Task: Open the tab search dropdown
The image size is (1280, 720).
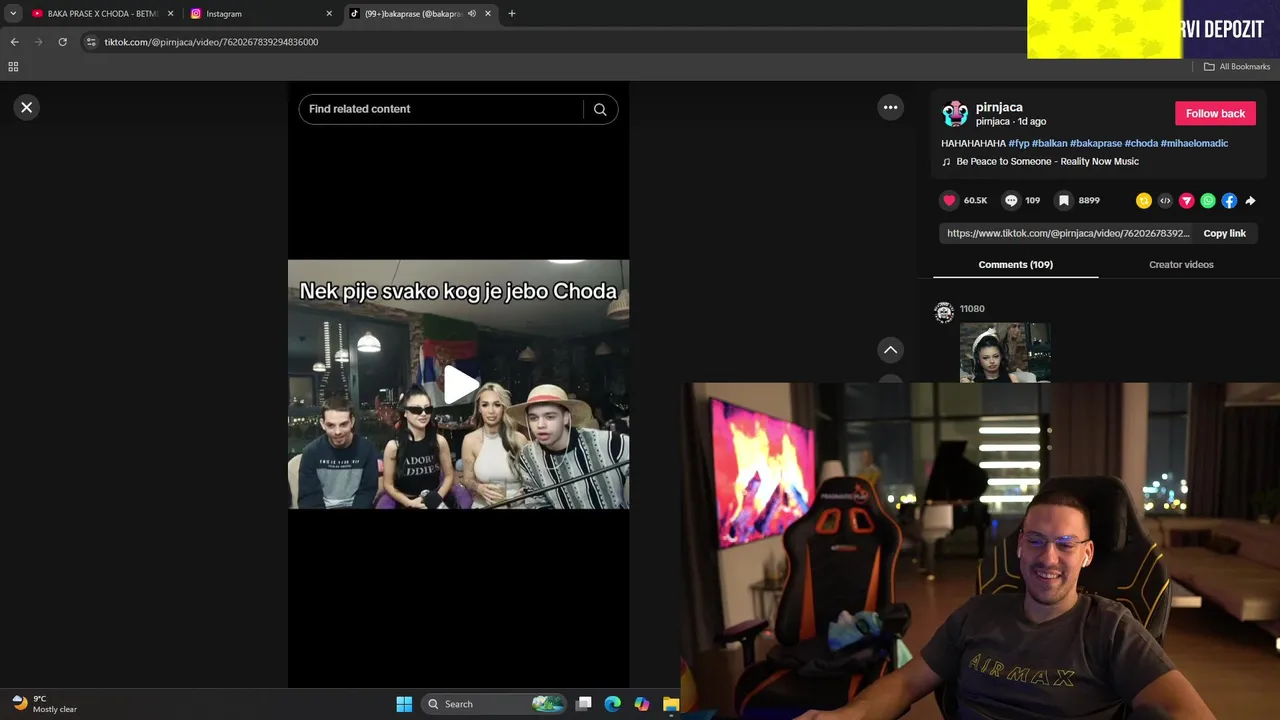Action: [x=12, y=14]
